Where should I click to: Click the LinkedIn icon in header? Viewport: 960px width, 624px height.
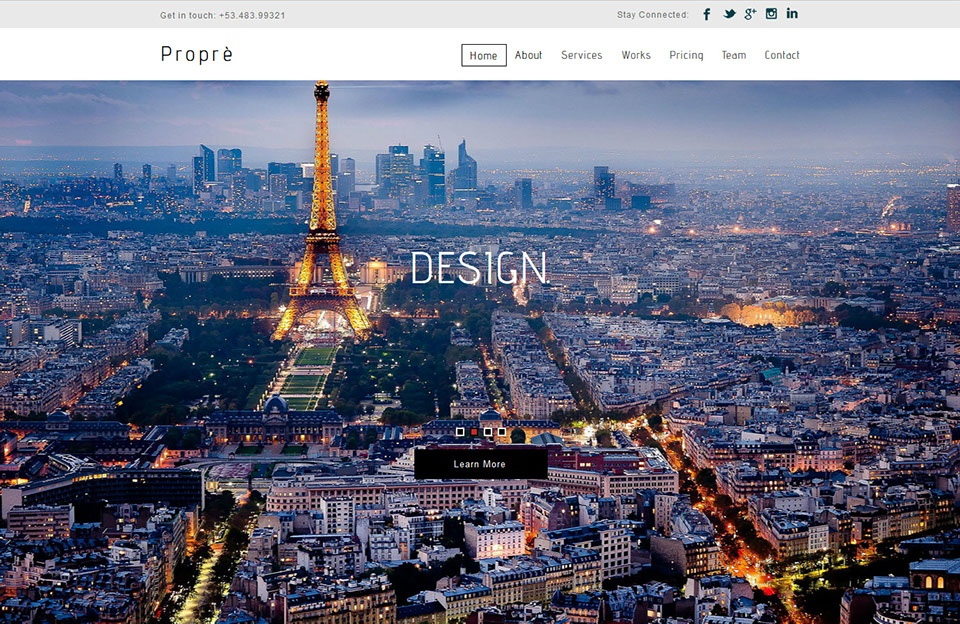coord(792,14)
